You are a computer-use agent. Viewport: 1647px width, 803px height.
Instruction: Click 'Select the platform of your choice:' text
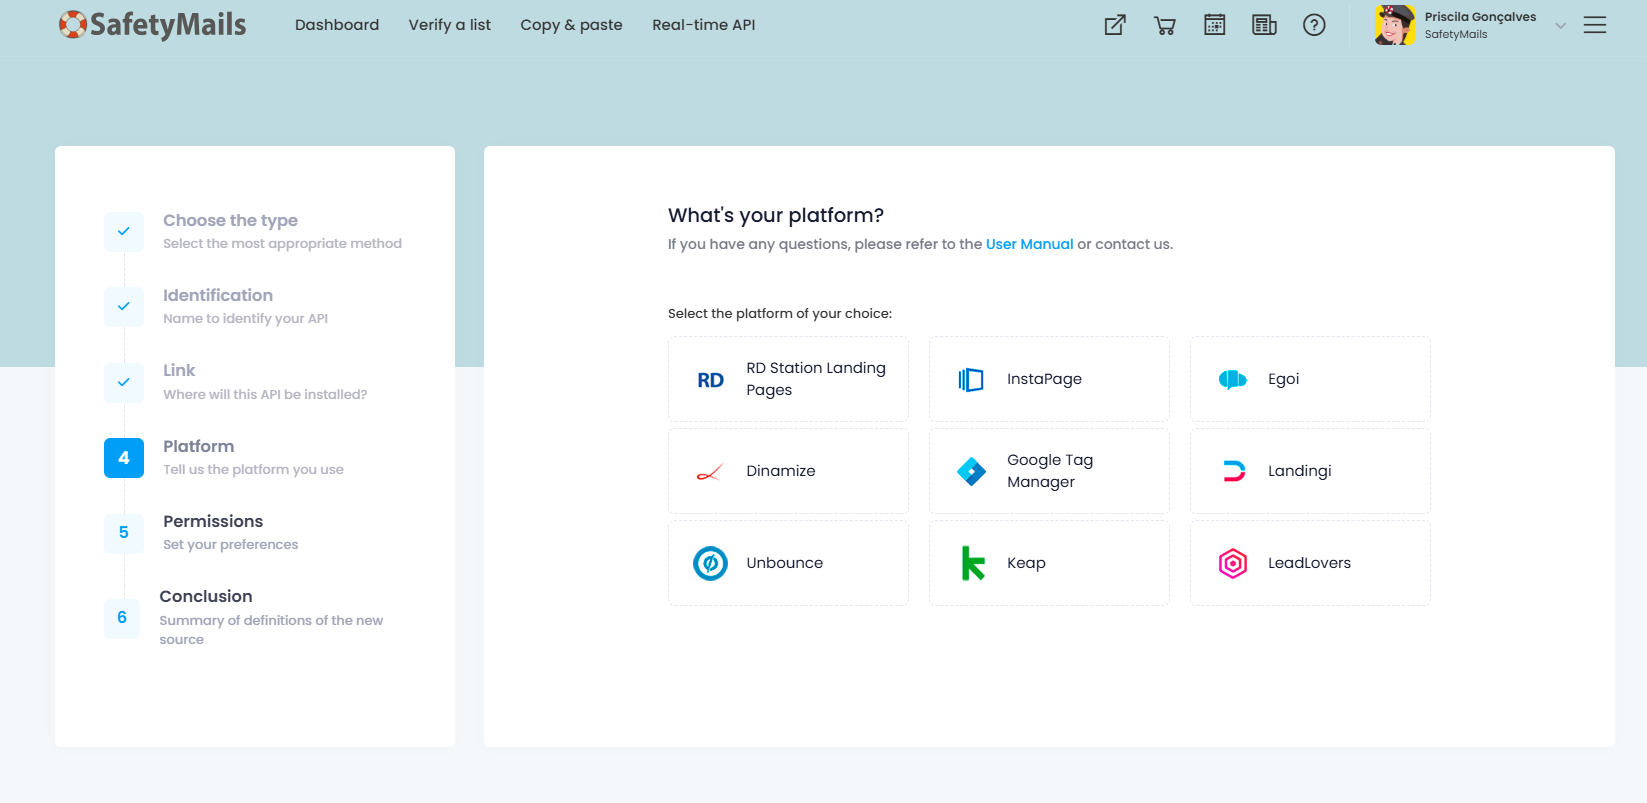pyautogui.click(x=780, y=313)
